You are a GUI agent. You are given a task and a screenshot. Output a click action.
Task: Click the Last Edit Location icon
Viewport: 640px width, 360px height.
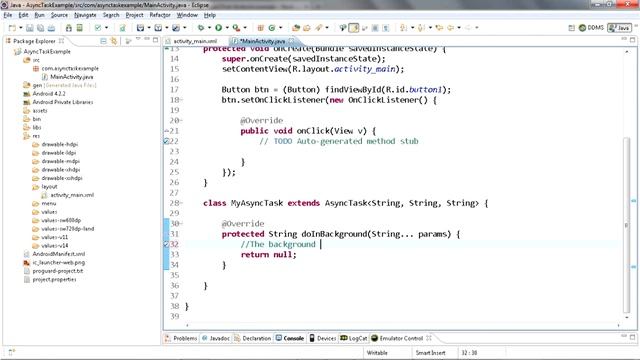click(x=439, y=28)
